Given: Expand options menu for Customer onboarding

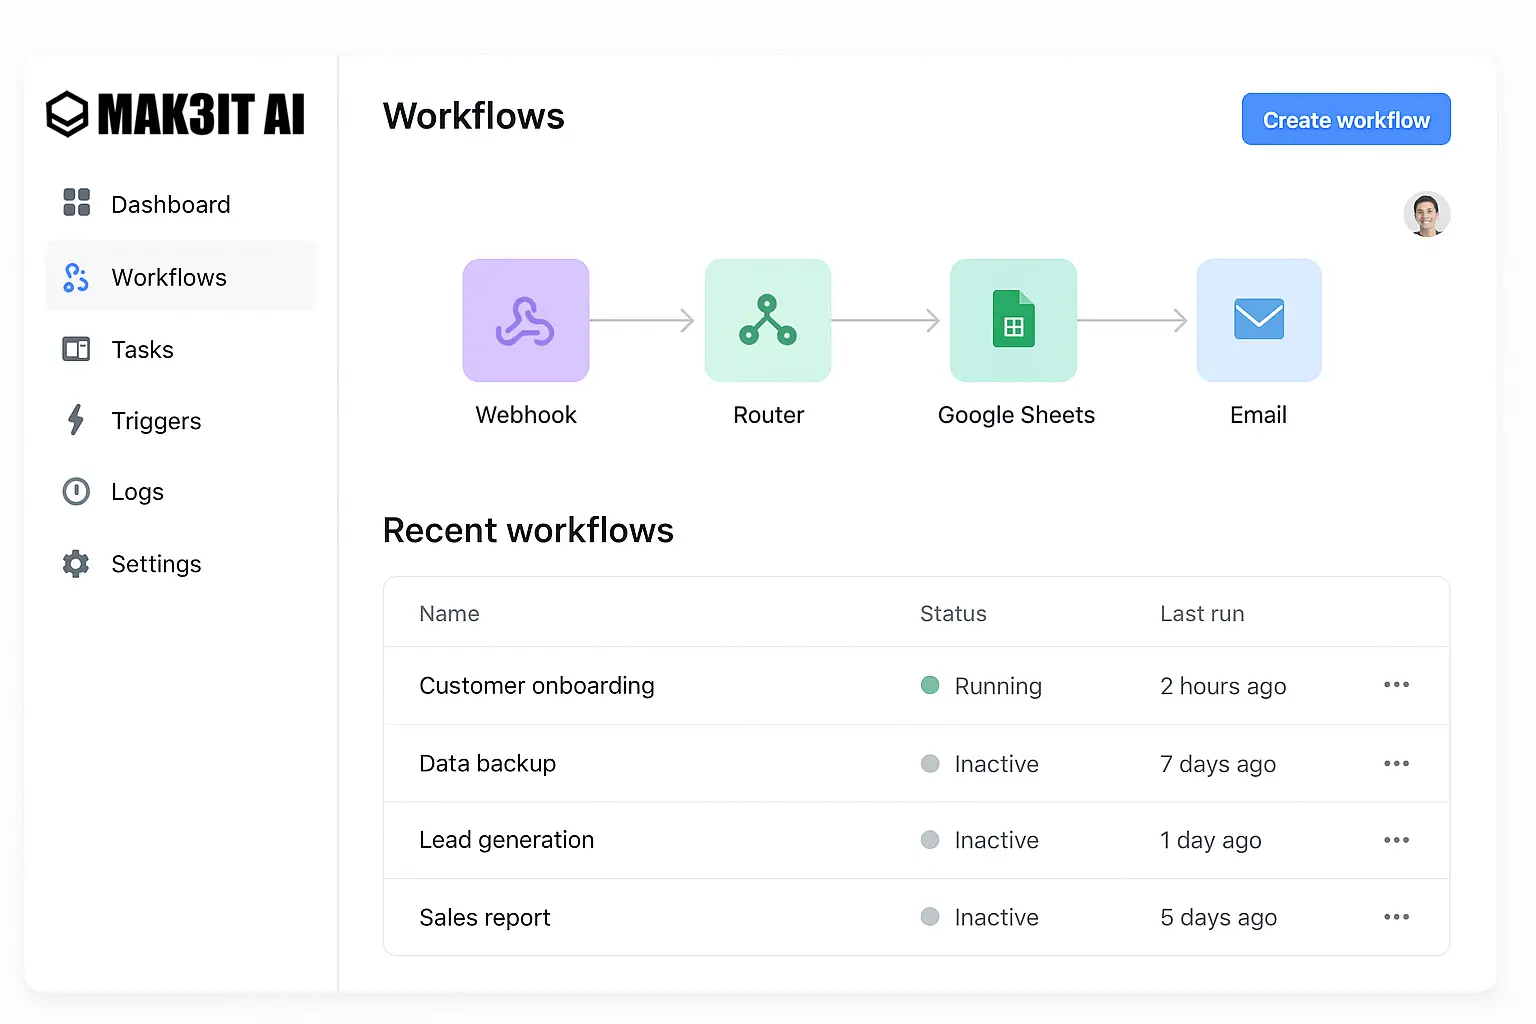Looking at the screenshot, I should coord(1396,685).
